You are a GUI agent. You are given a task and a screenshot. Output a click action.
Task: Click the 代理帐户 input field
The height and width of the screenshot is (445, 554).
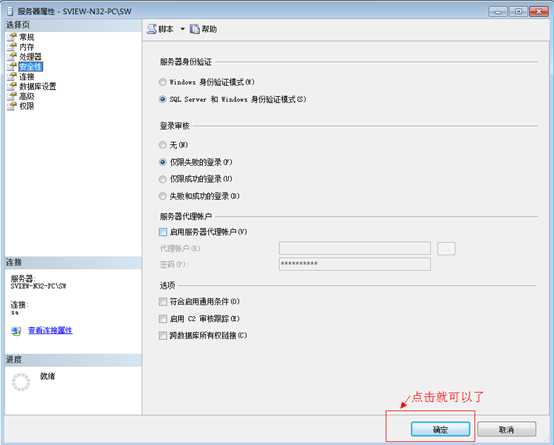pos(355,248)
